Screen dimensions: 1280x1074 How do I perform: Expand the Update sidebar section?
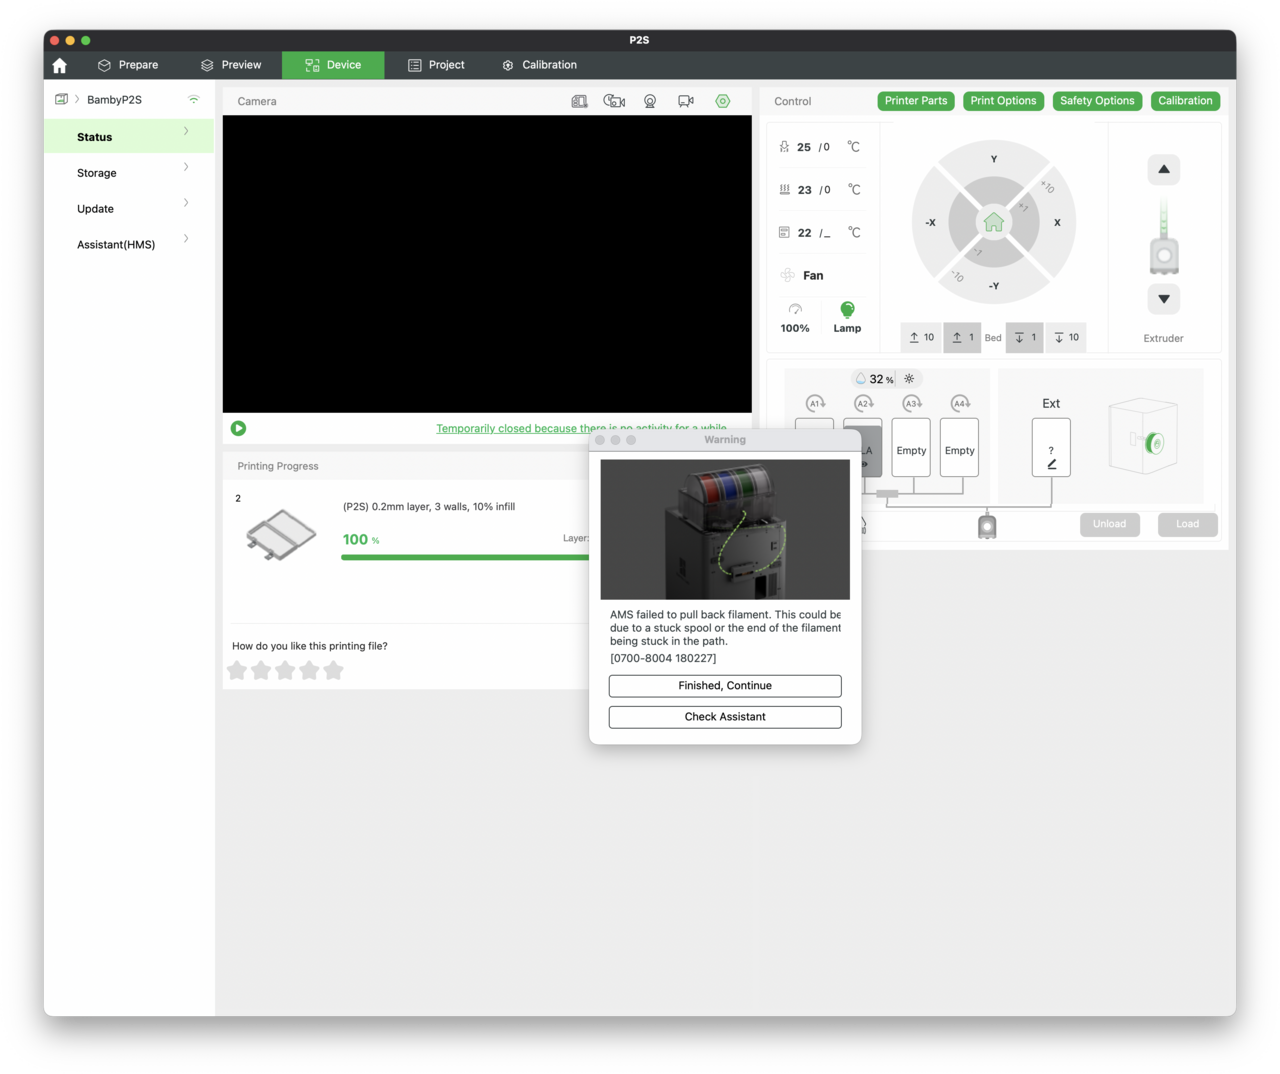click(x=129, y=209)
